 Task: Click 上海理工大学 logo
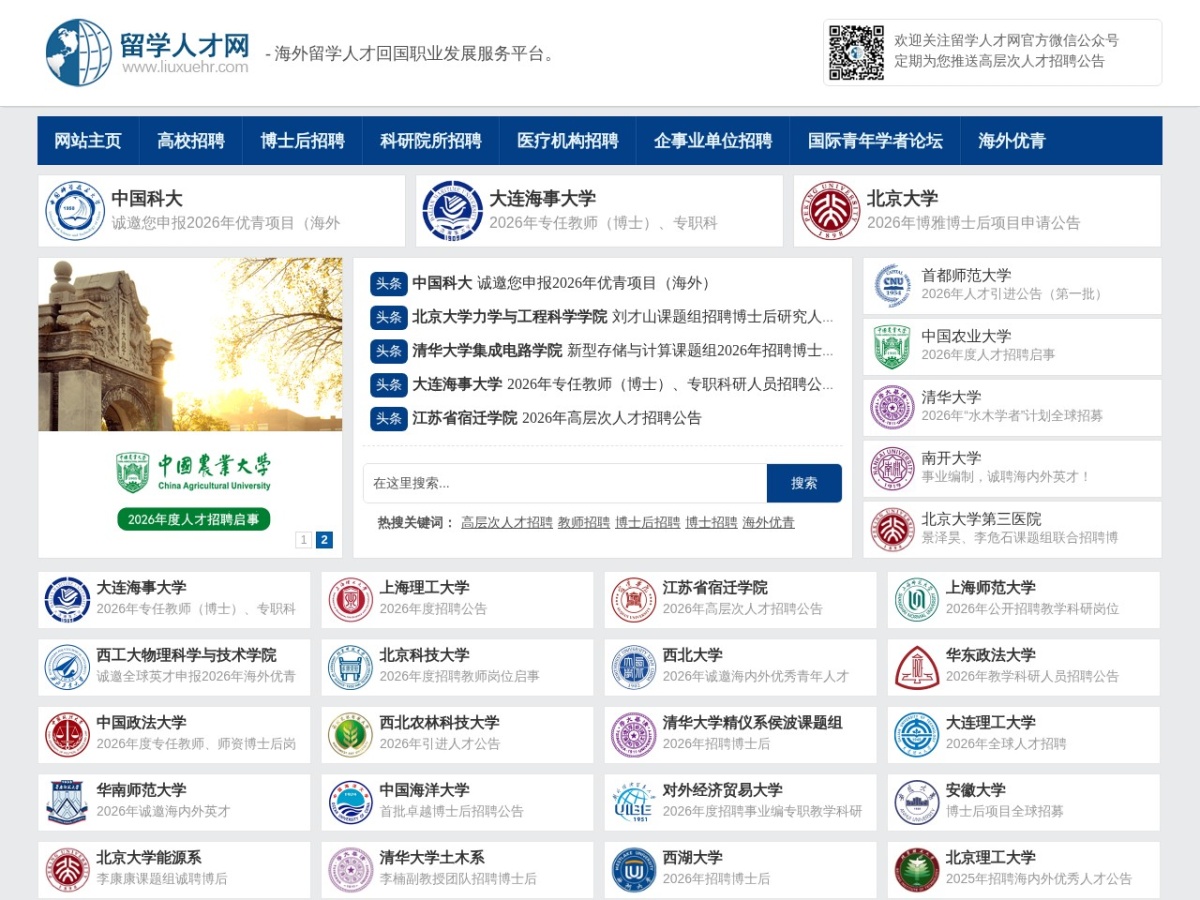pos(351,599)
